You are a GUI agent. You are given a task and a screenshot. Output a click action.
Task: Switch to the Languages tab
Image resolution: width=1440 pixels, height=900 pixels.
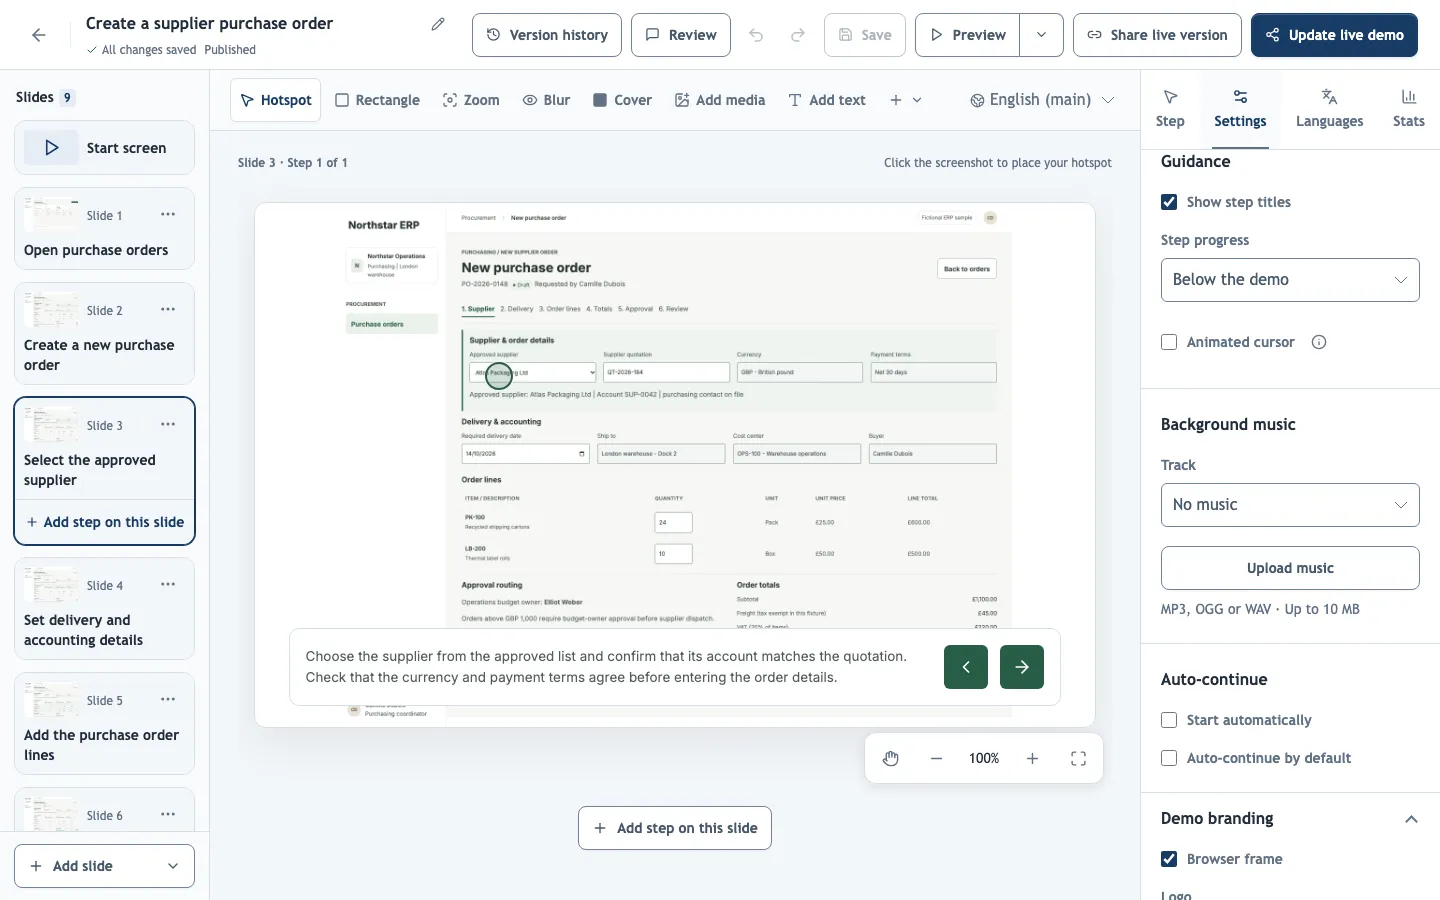[1329, 109]
